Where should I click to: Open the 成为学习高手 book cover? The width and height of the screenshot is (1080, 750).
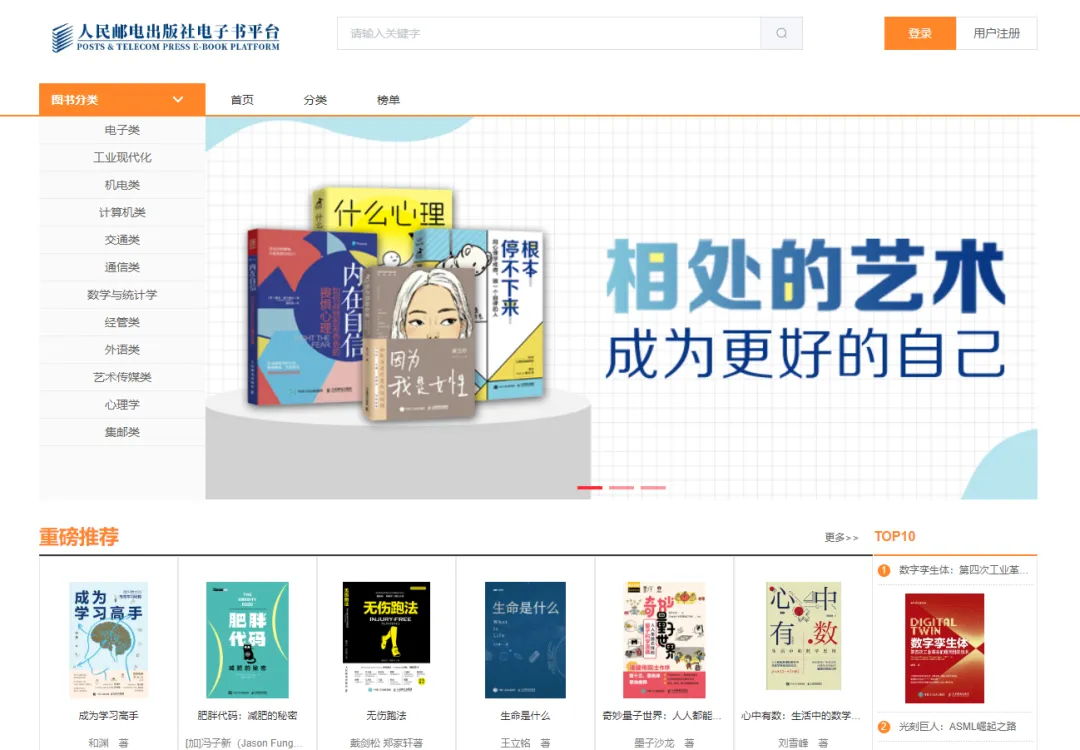pos(108,640)
